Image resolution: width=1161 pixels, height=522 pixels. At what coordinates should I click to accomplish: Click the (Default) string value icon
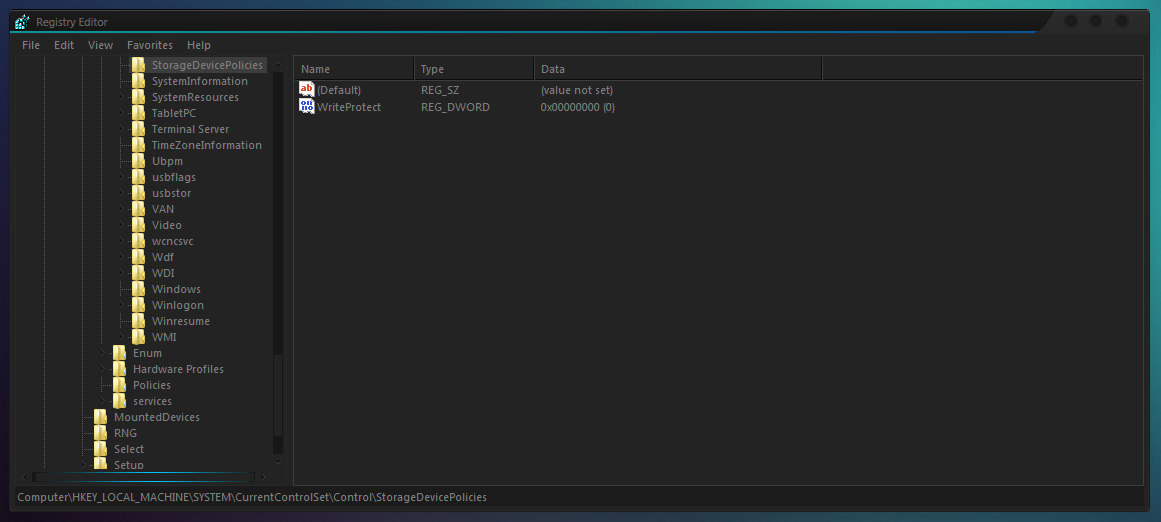click(307, 90)
